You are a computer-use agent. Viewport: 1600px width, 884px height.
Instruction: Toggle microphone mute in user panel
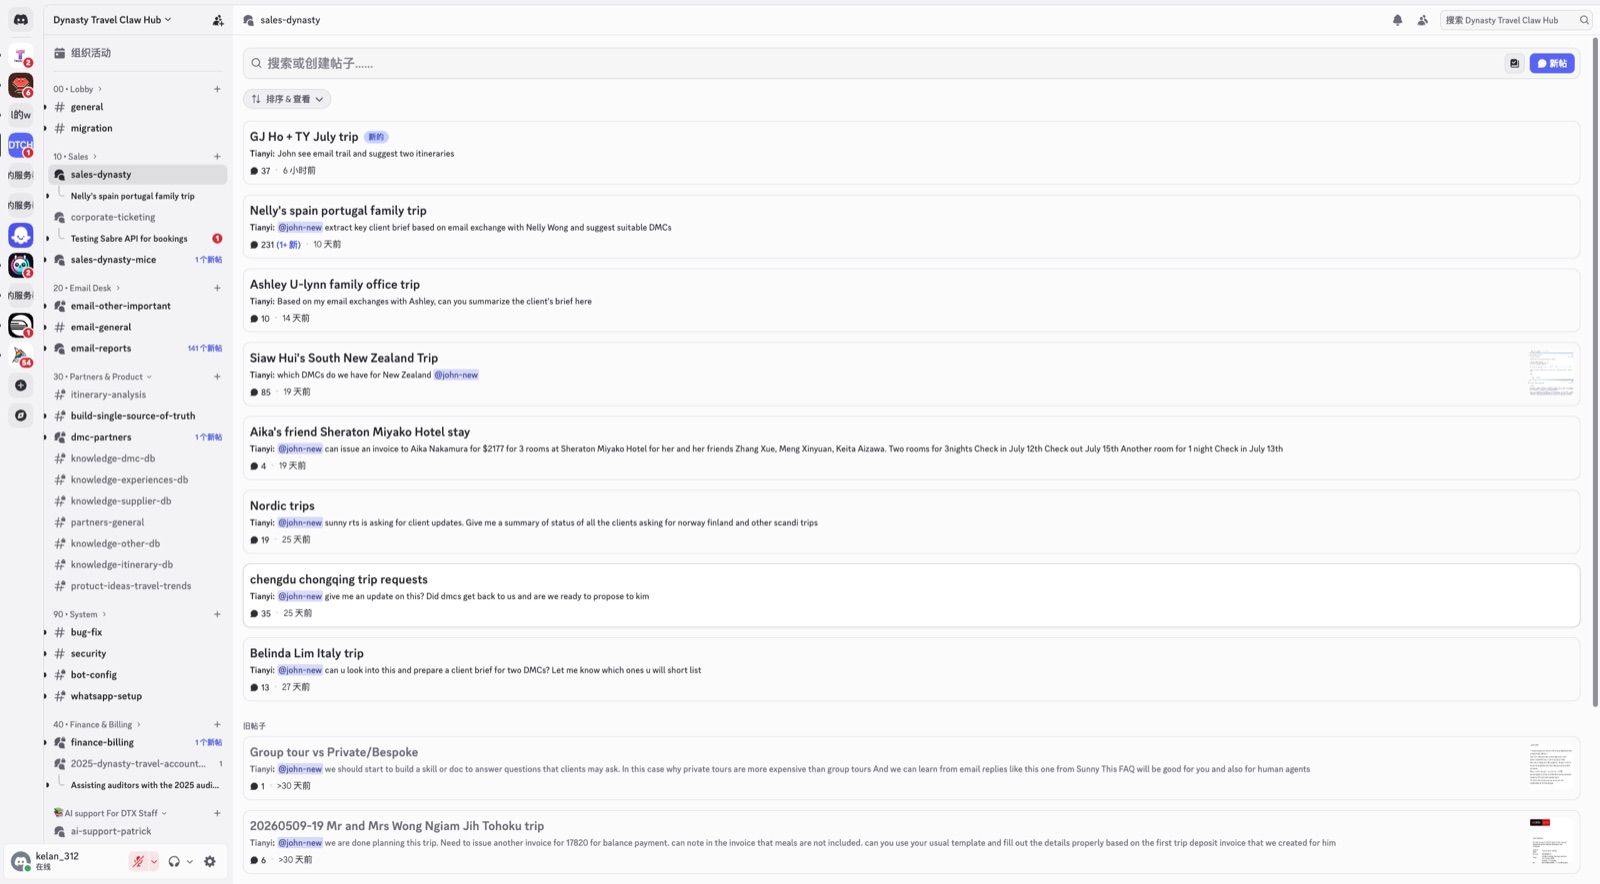pyautogui.click(x=138, y=861)
